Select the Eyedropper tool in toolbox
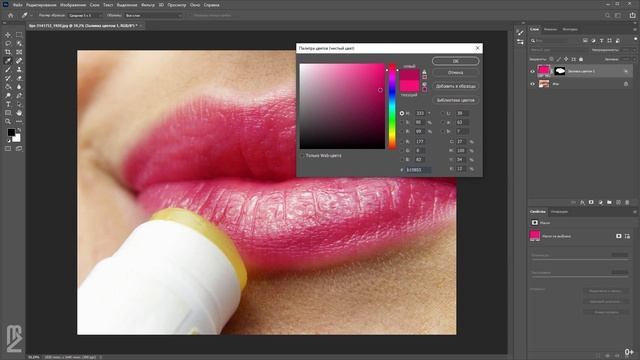This screenshot has width=640, height=360. click(8, 61)
